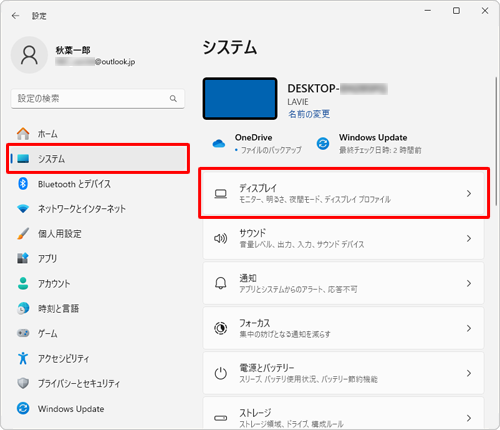This screenshot has height=430, width=500.
Task: Maximize the 設定 window
Action: [x=456, y=11]
